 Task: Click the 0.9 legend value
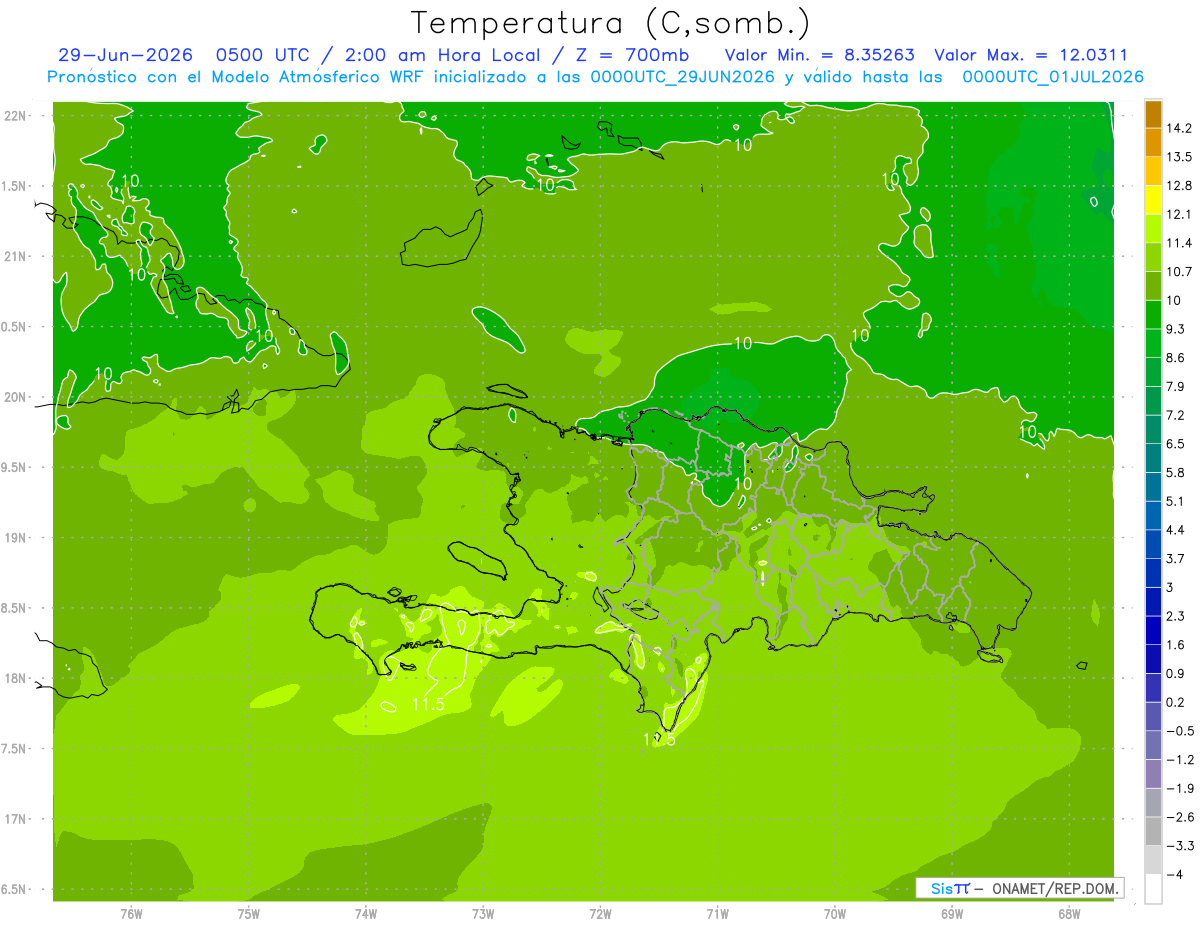1176,674
